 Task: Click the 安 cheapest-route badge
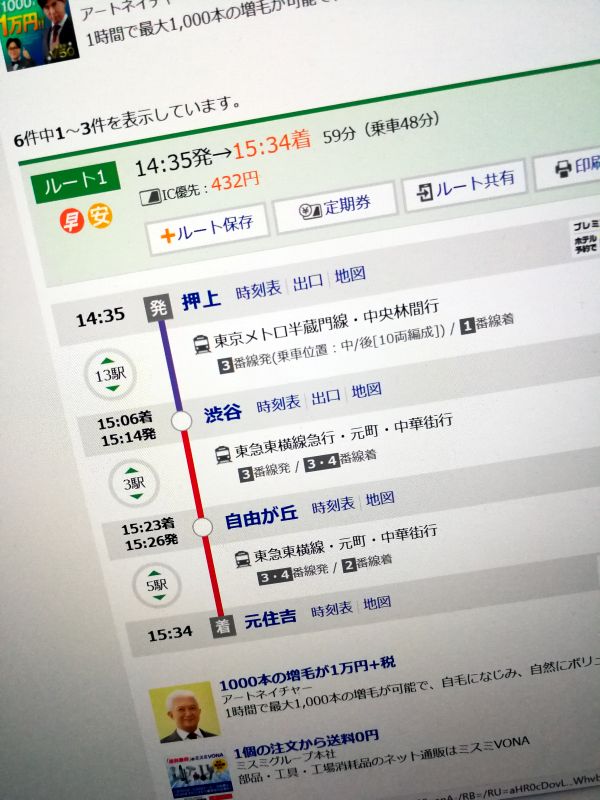(99, 216)
